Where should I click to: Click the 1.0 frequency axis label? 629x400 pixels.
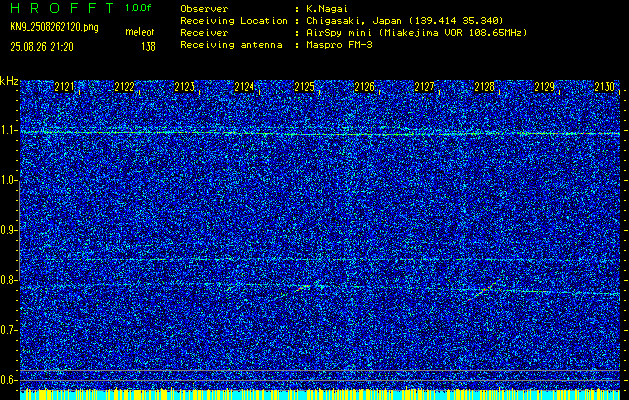pos(7,181)
